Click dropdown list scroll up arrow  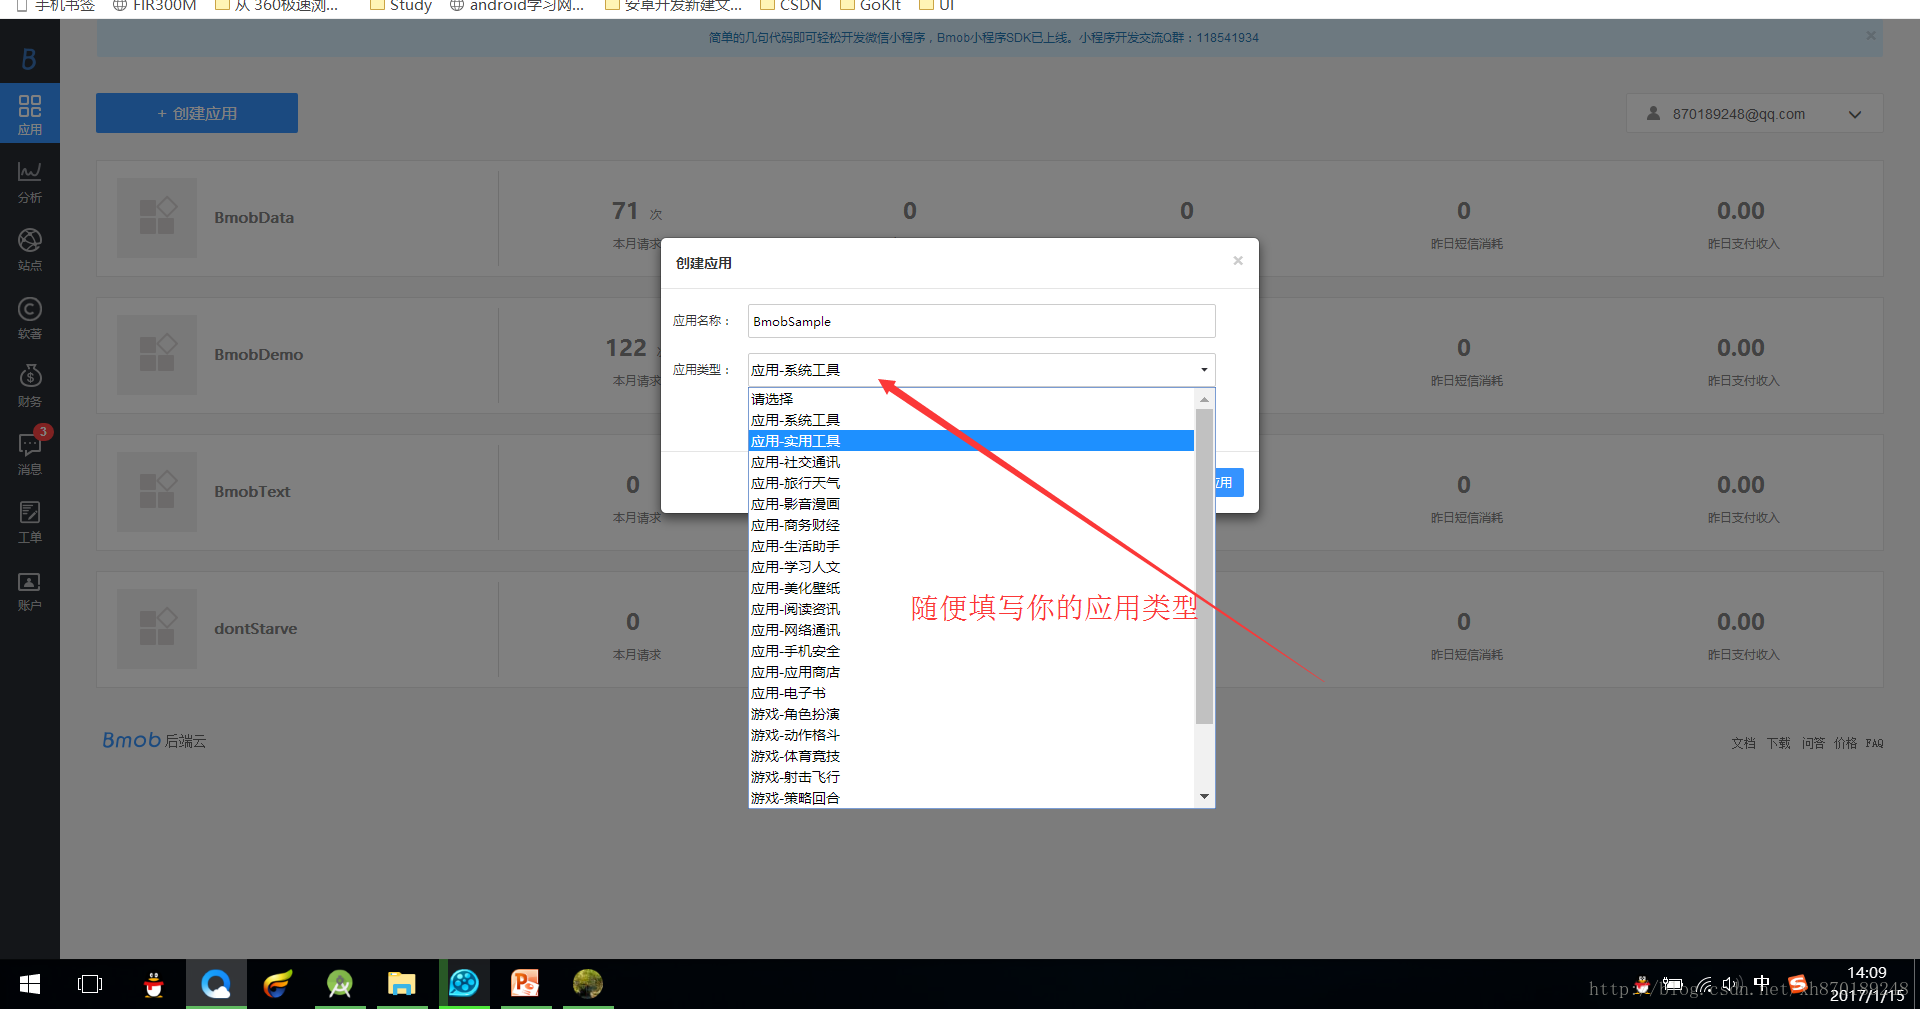(x=1204, y=399)
